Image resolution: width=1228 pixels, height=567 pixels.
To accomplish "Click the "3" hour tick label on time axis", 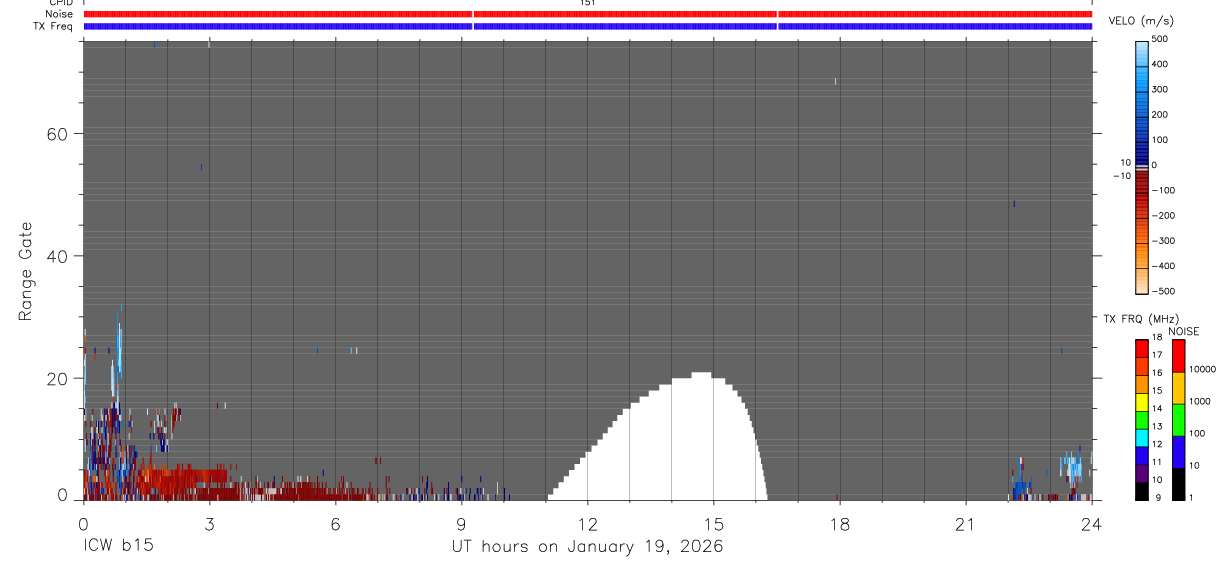I will tap(209, 523).
